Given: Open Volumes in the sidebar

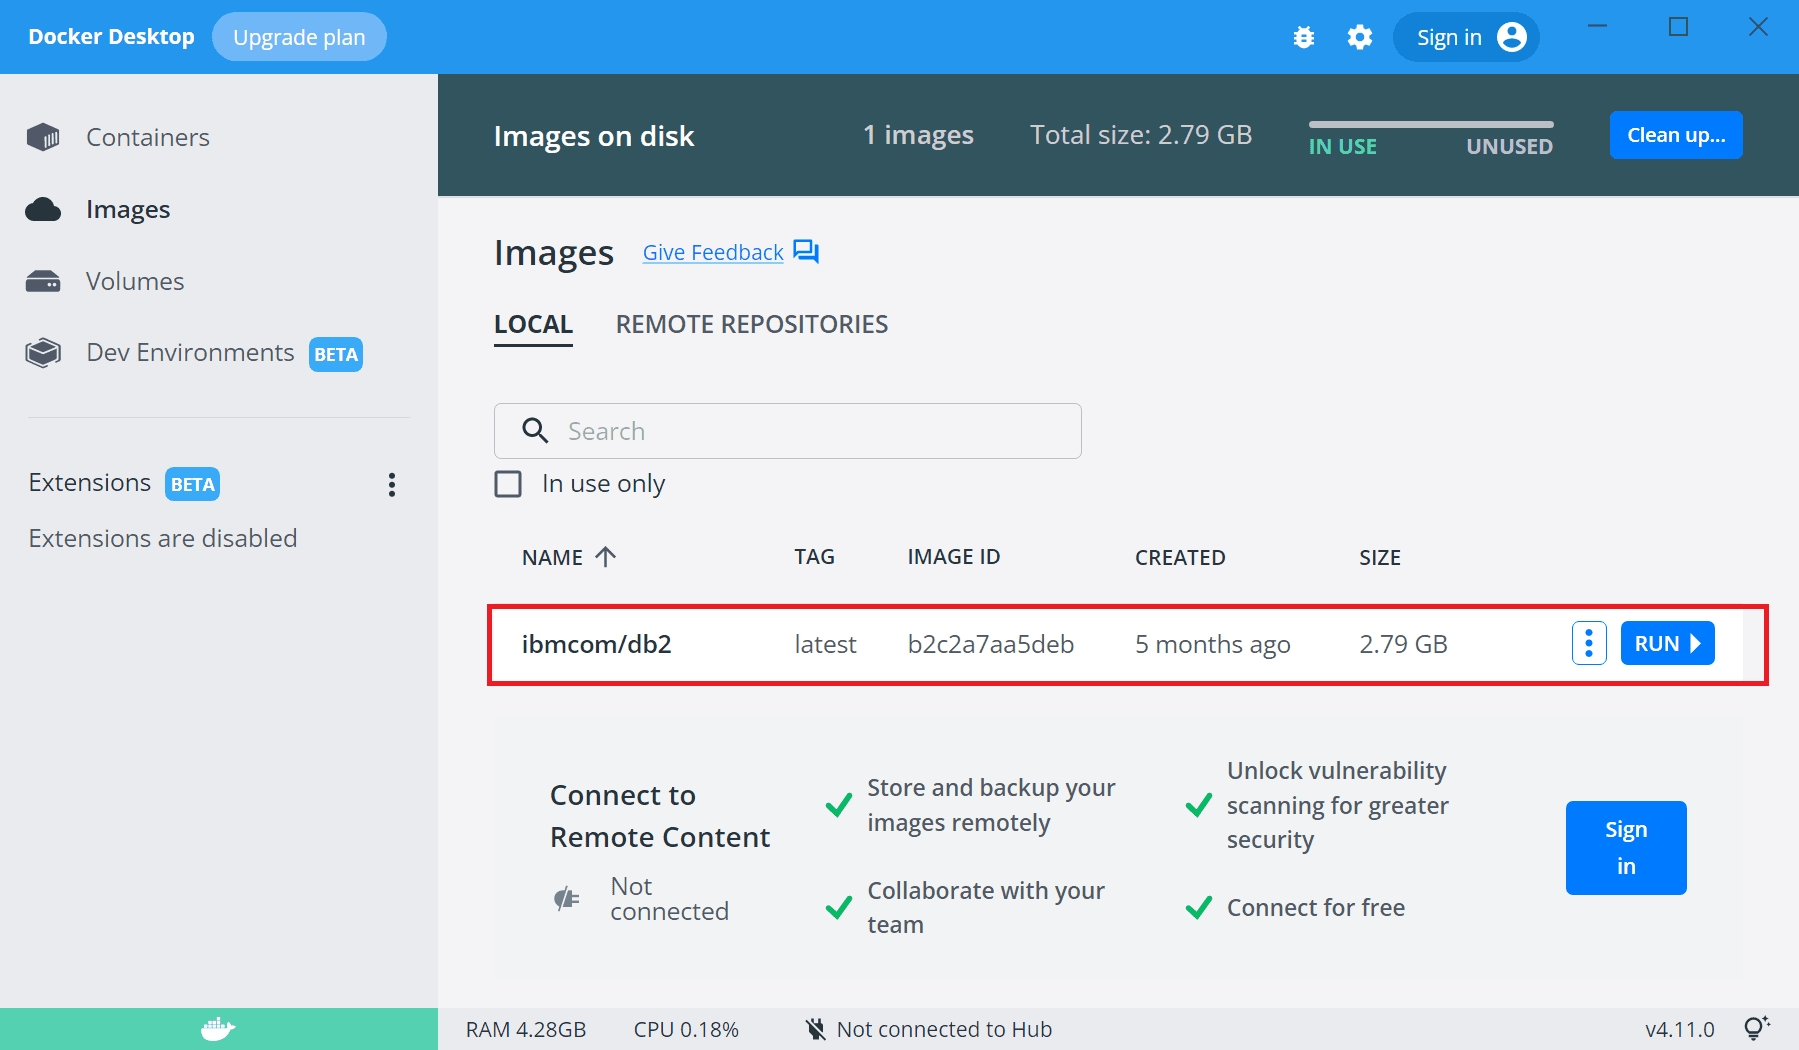Looking at the screenshot, I should pos(135,281).
